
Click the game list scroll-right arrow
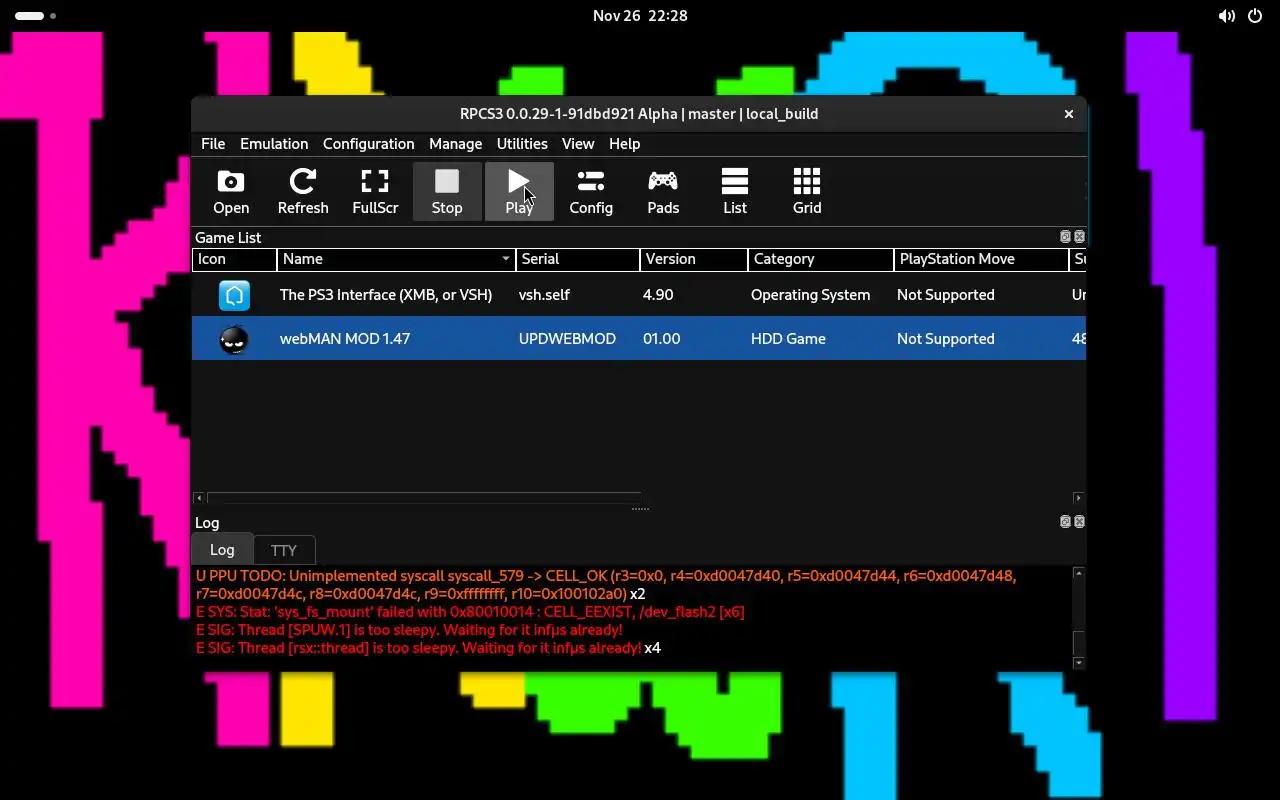[1078, 497]
